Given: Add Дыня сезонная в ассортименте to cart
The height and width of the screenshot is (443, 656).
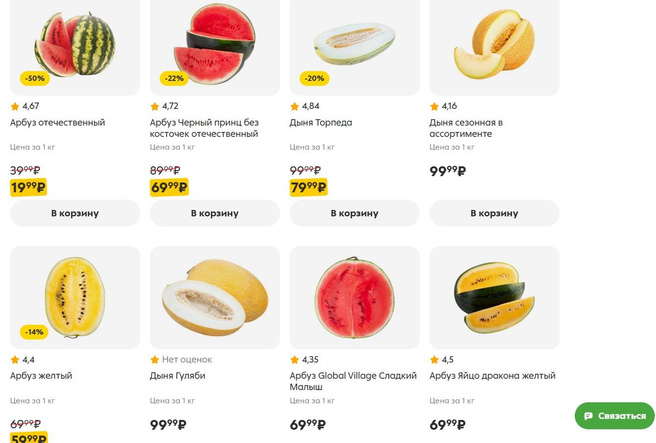Looking at the screenshot, I should pyautogui.click(x=494, y=213).
